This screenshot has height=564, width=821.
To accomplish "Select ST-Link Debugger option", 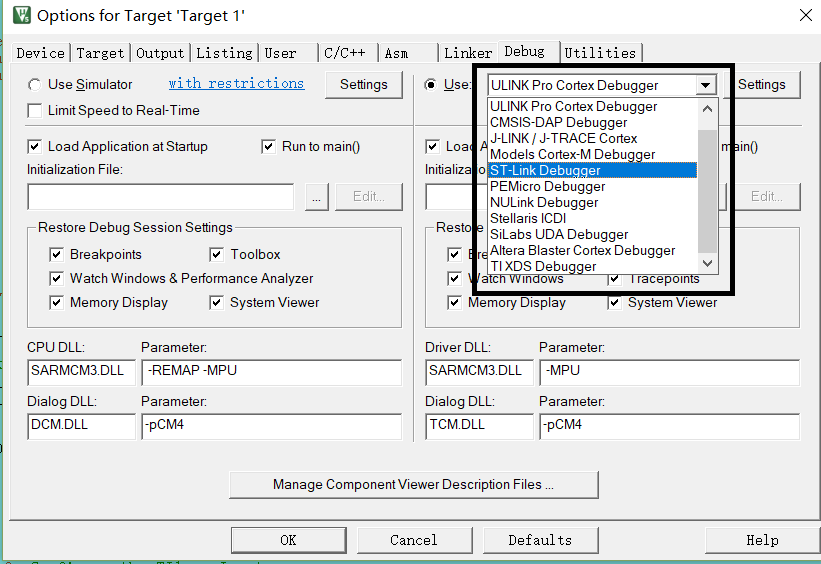I will pyautogui.click(x=593, y=170).
